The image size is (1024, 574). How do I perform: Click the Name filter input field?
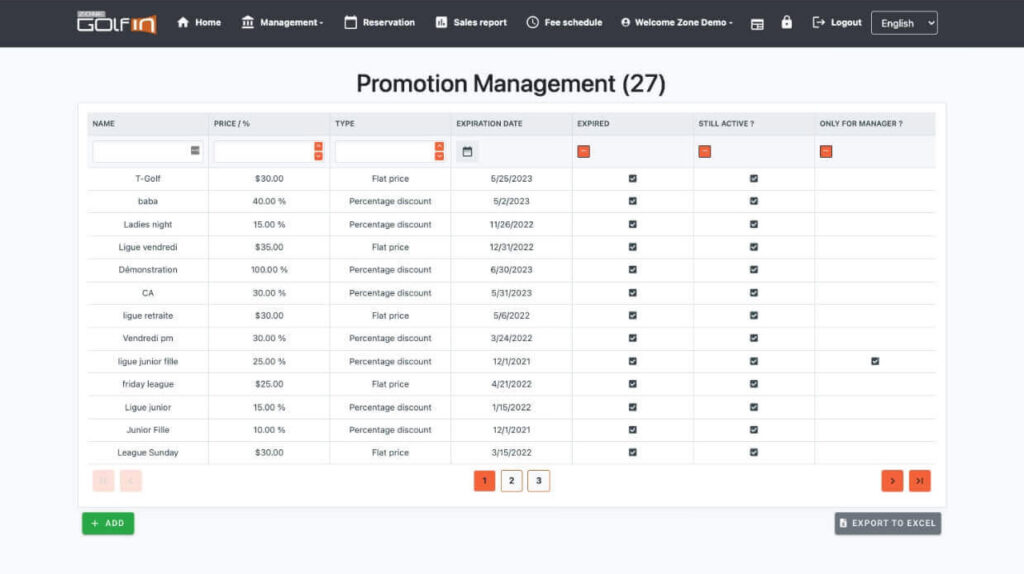coord(140,152)
